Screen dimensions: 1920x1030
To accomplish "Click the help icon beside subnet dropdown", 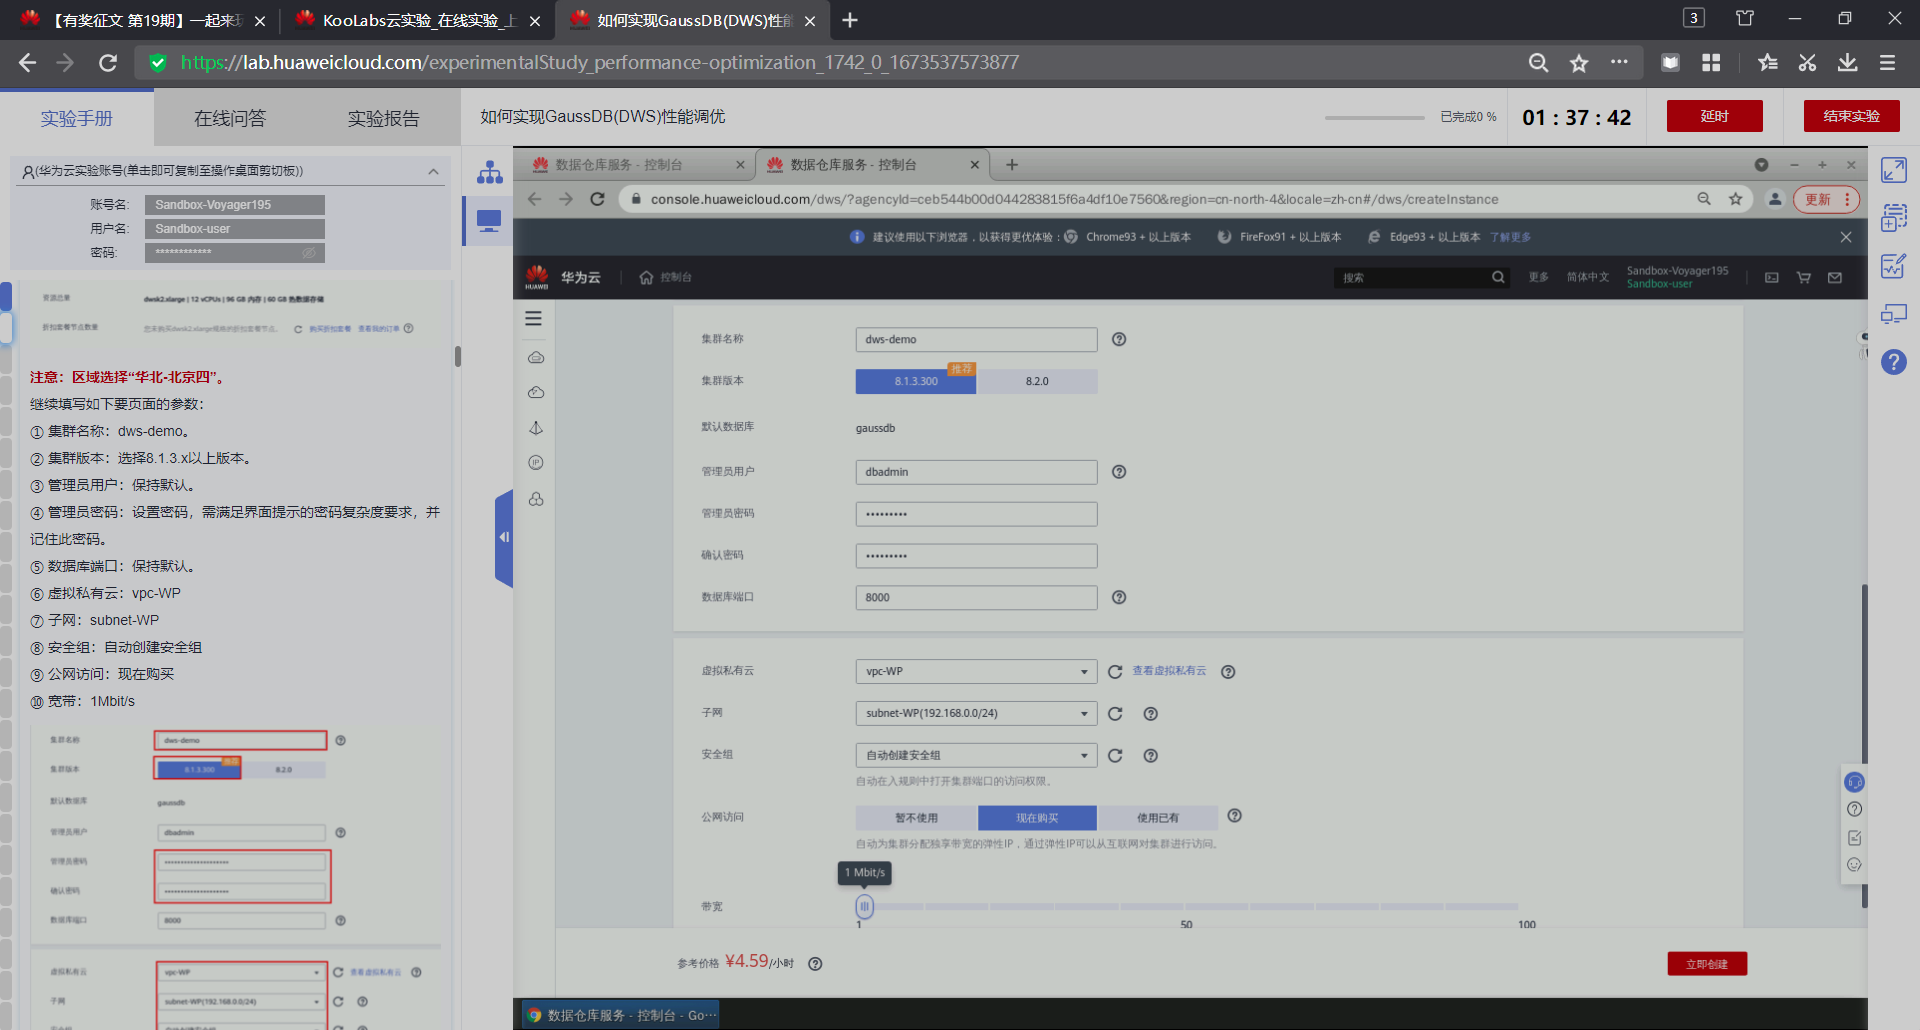I will pos(1151,714).
